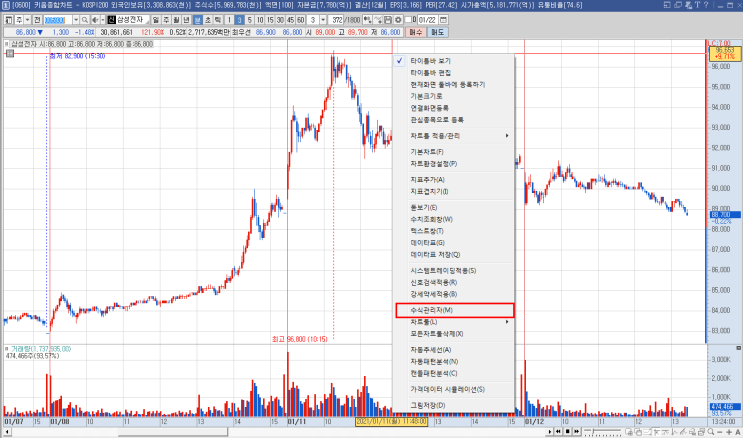Image resolution: width=743 pixels, height=438 pixels.
Task: Select the 60-minute interval button
Action: [x=300, y=20]
